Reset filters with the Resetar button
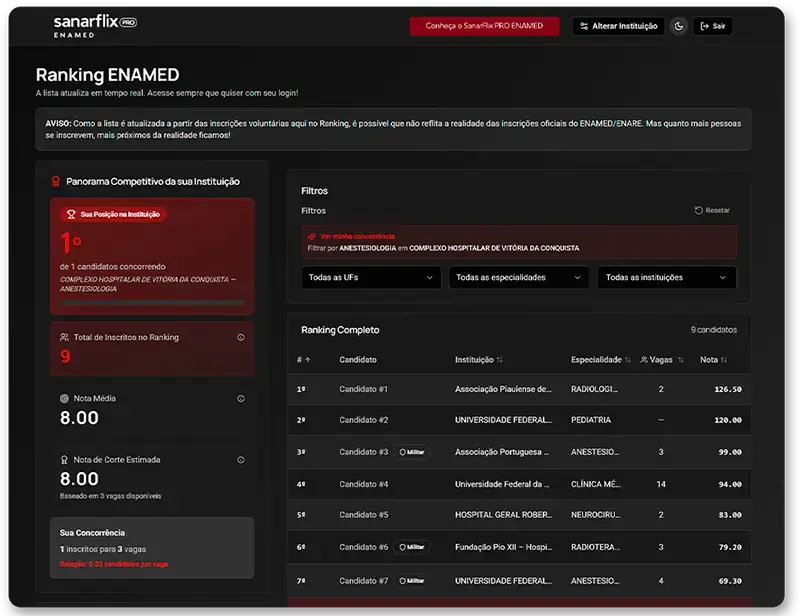800x616 pixels. pyautogui.click(x=712, y=211)
